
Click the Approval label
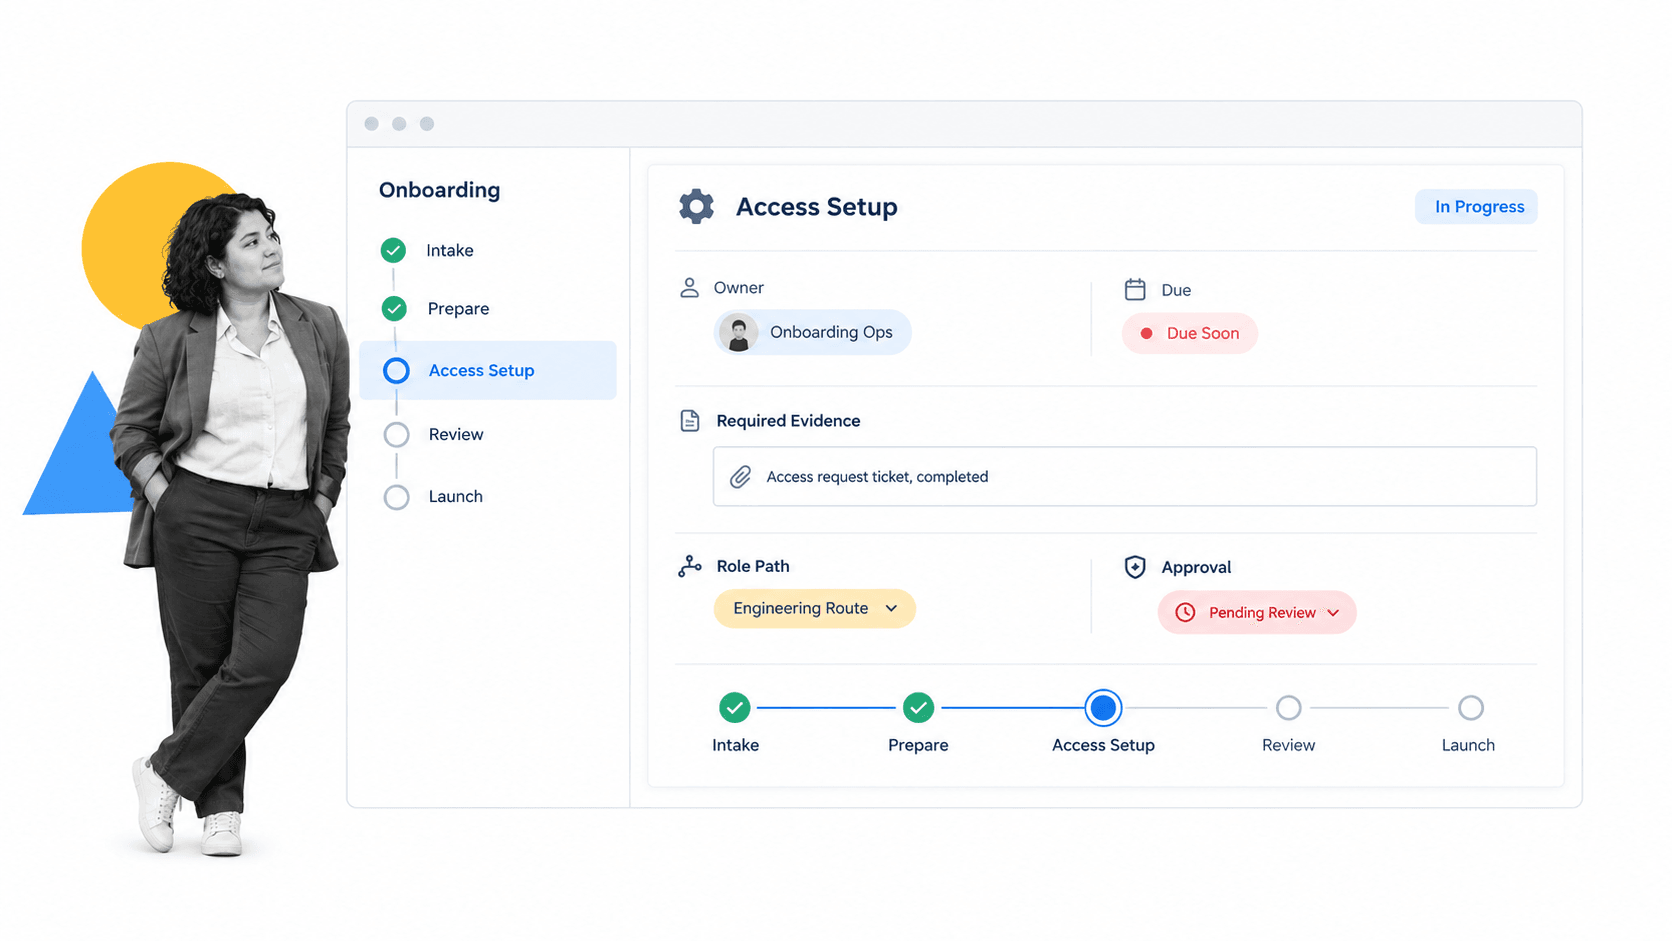1196,567
